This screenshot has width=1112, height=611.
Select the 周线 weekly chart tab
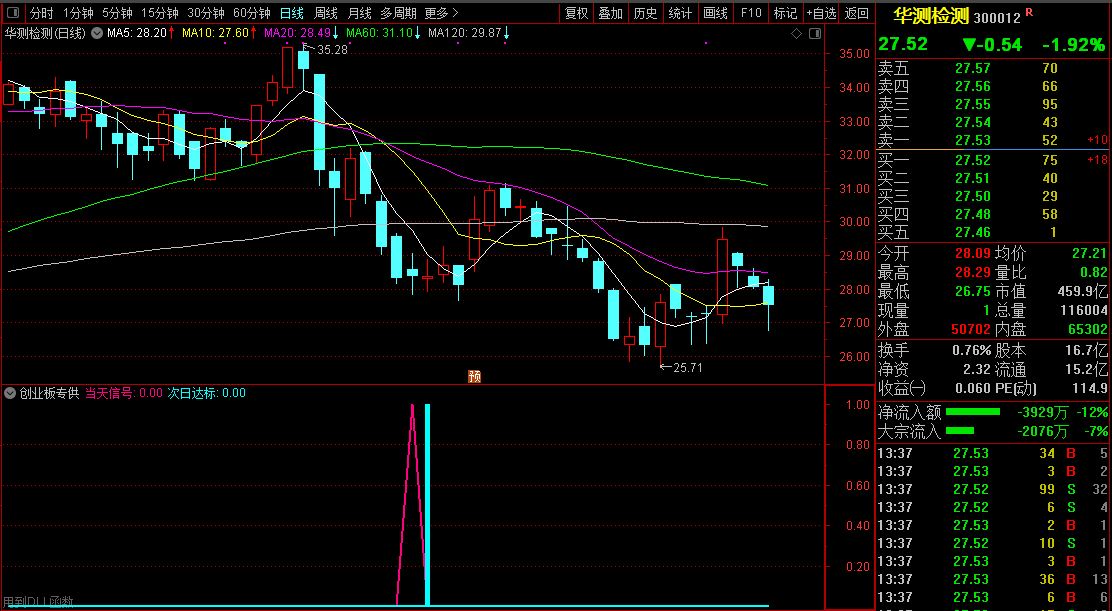tap(326, 13)
